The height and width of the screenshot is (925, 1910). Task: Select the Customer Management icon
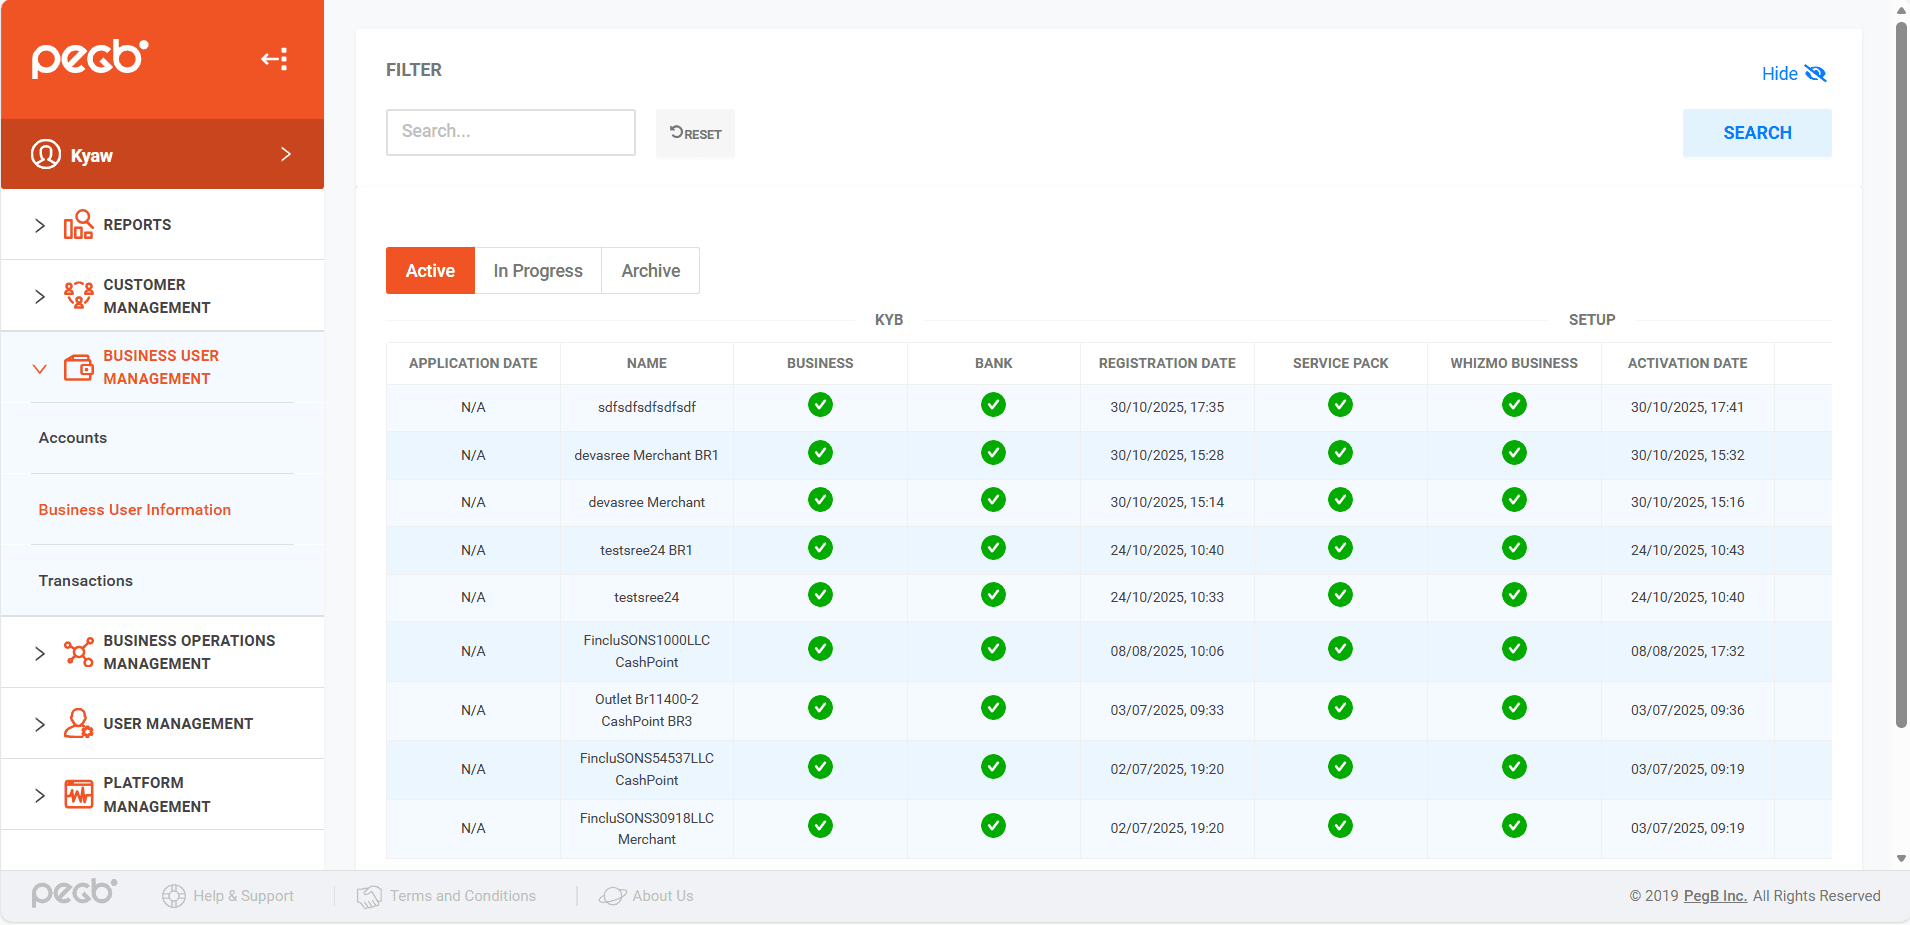click(78, 295)
